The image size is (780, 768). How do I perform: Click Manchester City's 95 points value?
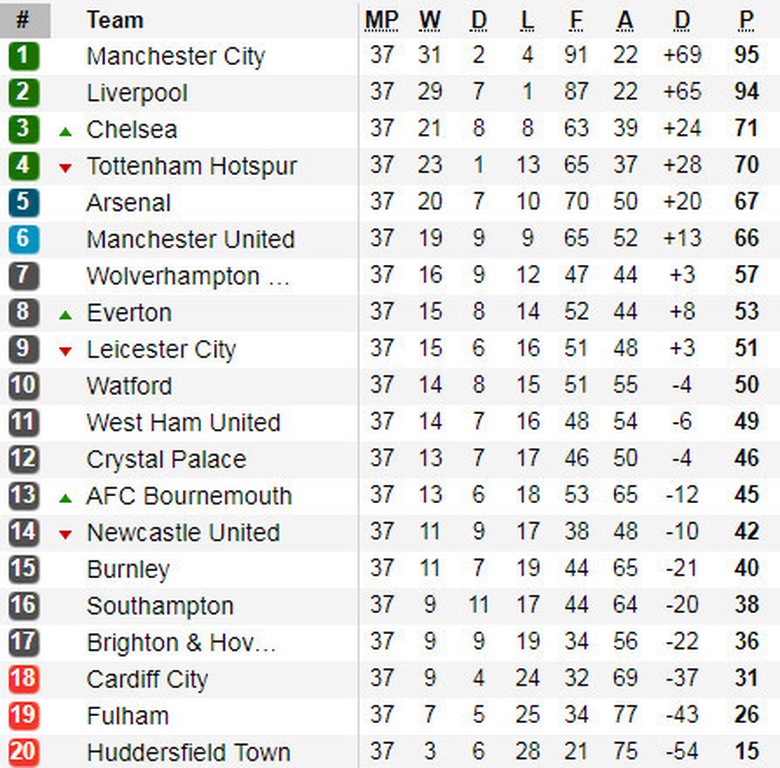pyautogui.click(x=746, y=56)
